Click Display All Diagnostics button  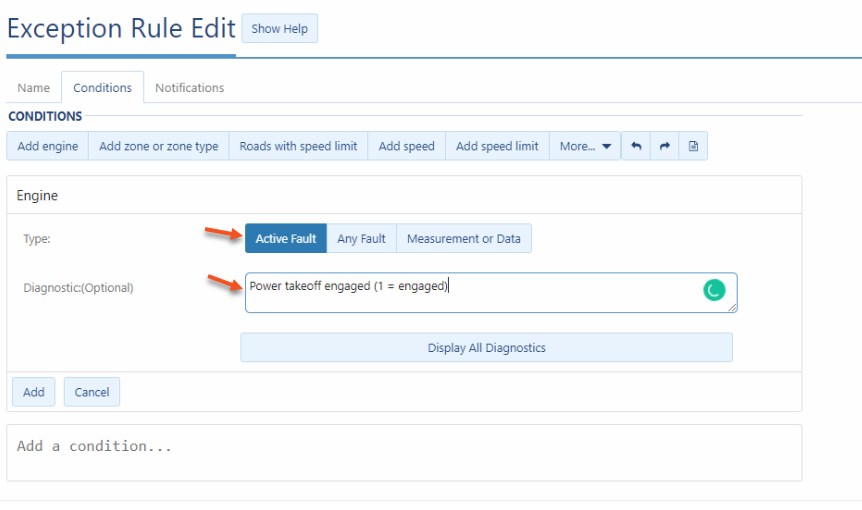click(x=486, y=348)
